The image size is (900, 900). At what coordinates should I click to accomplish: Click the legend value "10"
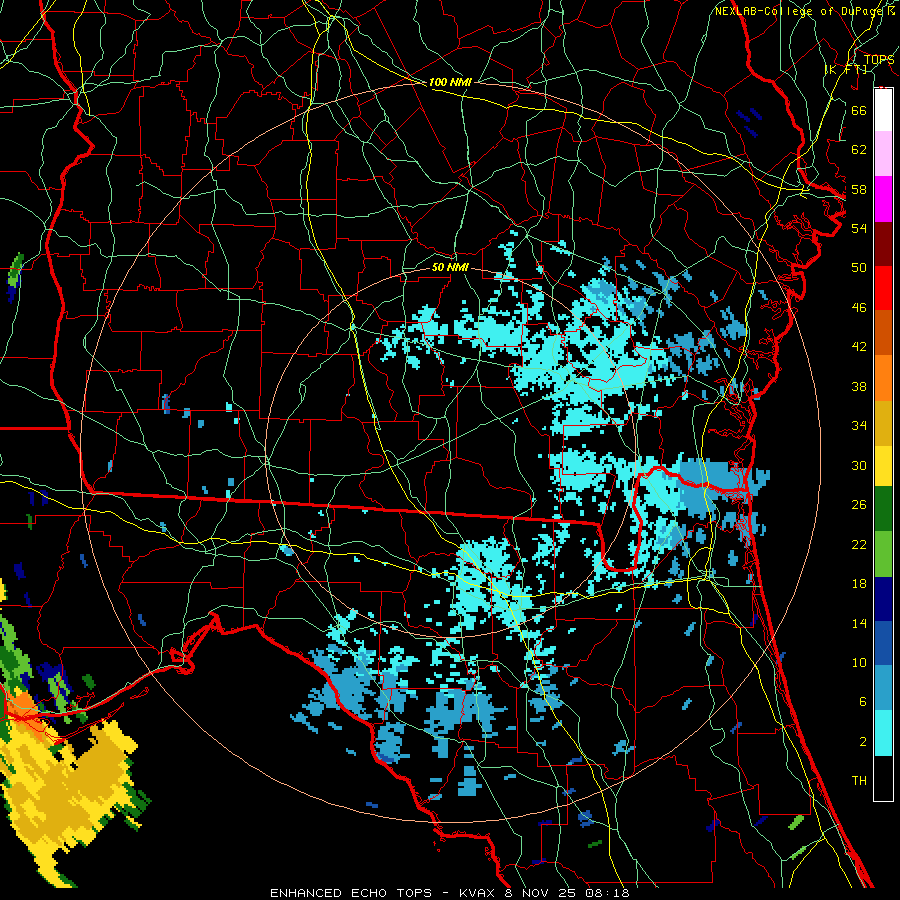pyautogui.click(x=859, y=662)
